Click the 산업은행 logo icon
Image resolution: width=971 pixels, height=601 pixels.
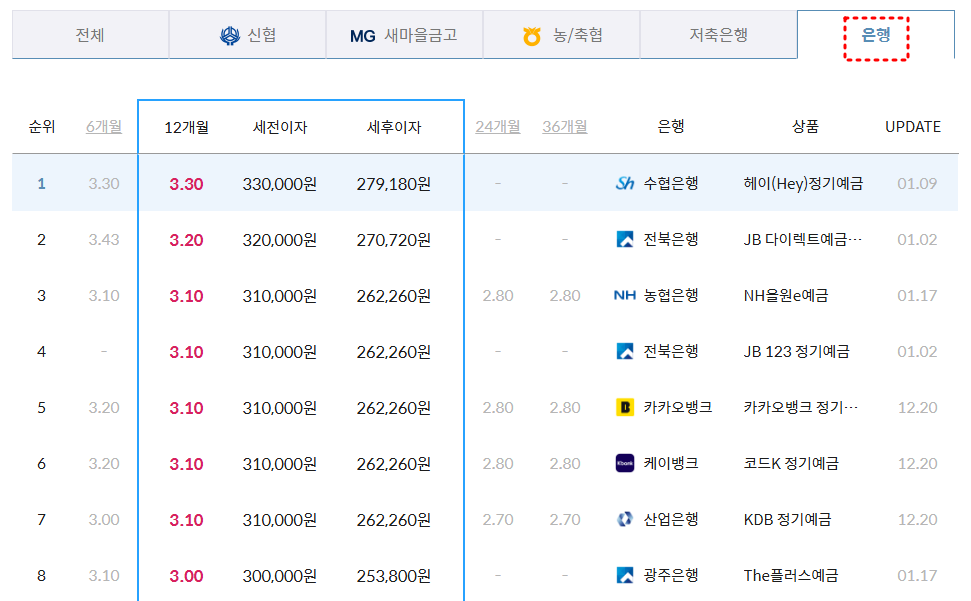(x=625, y=519)
